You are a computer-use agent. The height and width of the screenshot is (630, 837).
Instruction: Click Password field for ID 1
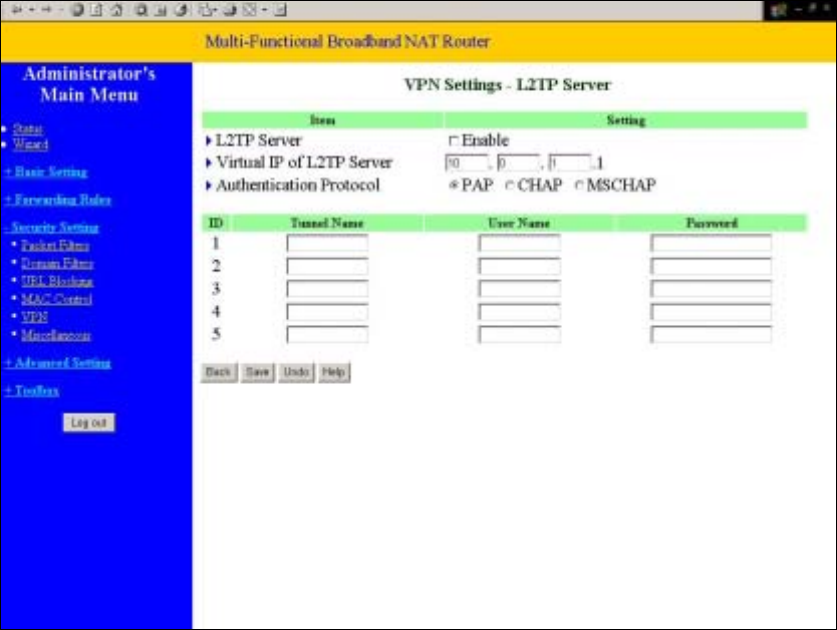711,243
